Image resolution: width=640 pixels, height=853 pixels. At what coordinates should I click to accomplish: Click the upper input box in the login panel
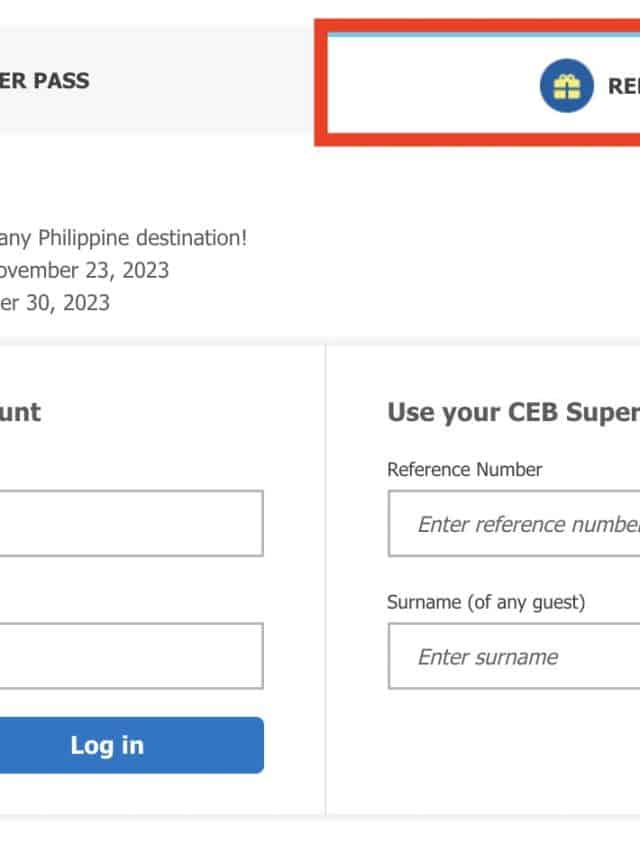[x=130, y=523]
